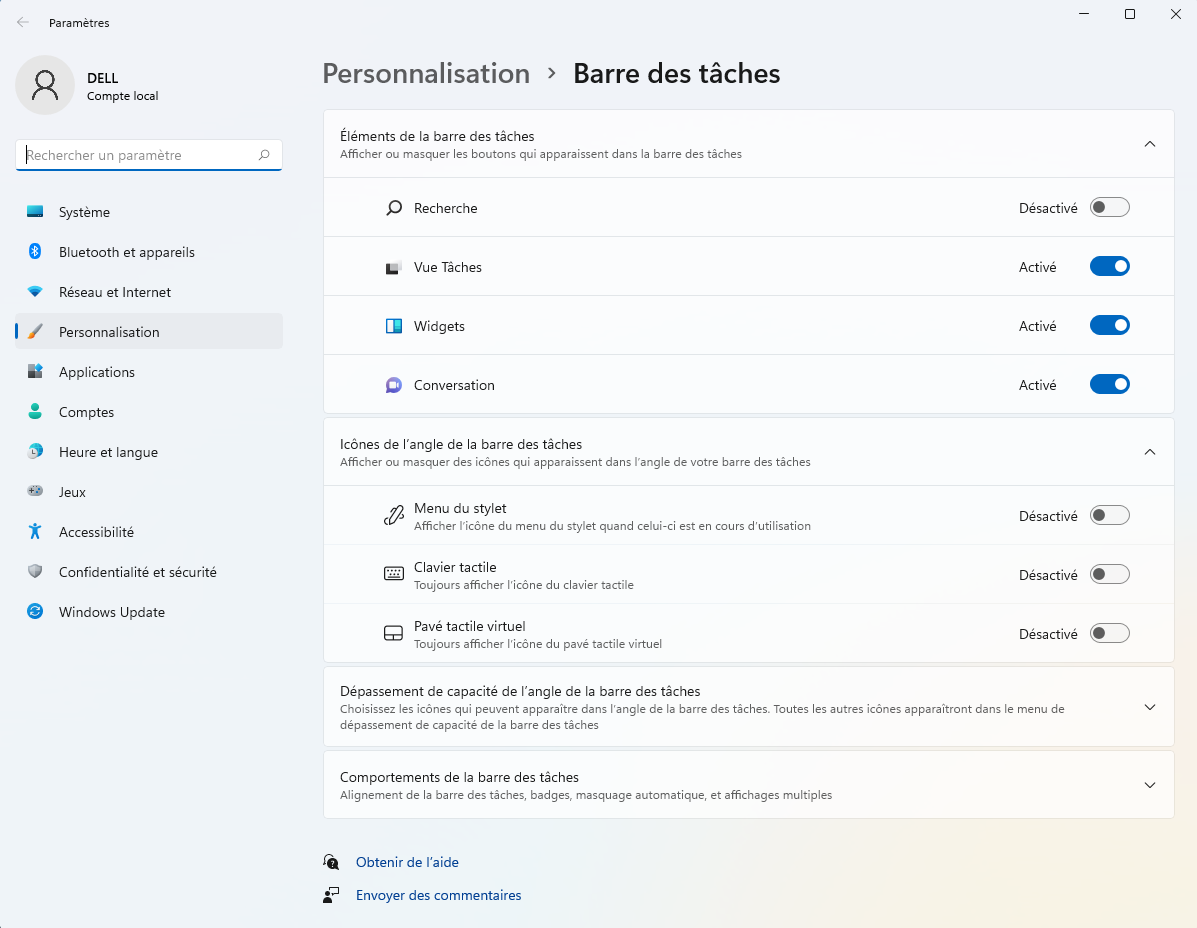This screenshot has width=1197, height=928.
Task: Click the Recherche magnifier icon in list
Action: (x=394, y=208)
